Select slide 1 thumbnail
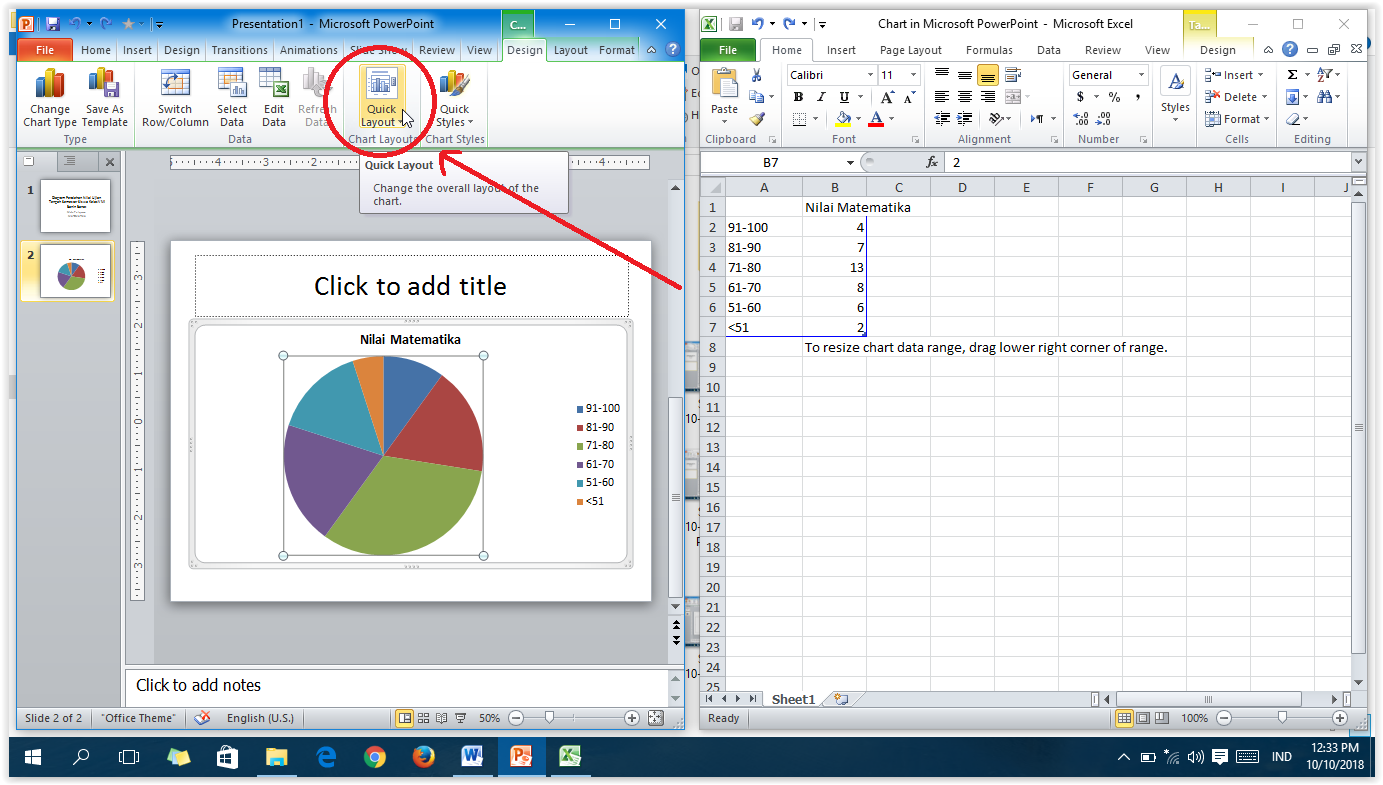Image resolution: width=1383 pixels, height=785 pixels. point(76,206)
